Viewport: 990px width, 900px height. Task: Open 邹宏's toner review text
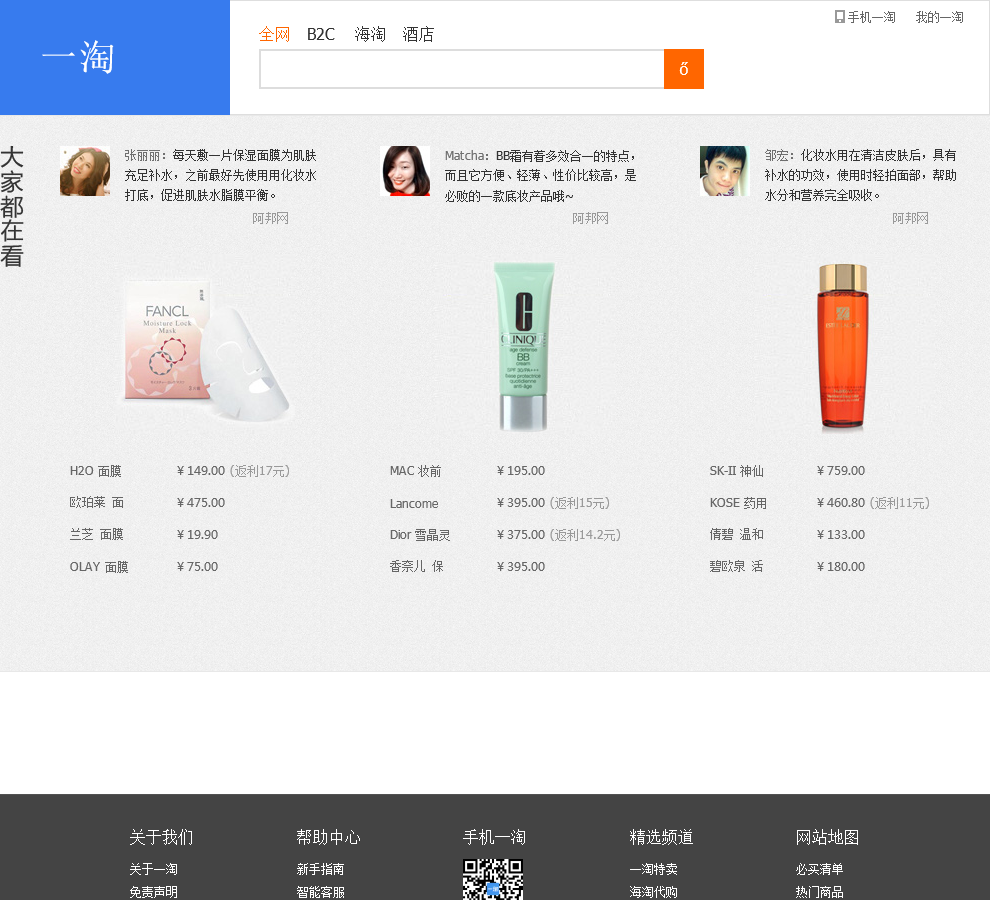click(x=861, y=175)
